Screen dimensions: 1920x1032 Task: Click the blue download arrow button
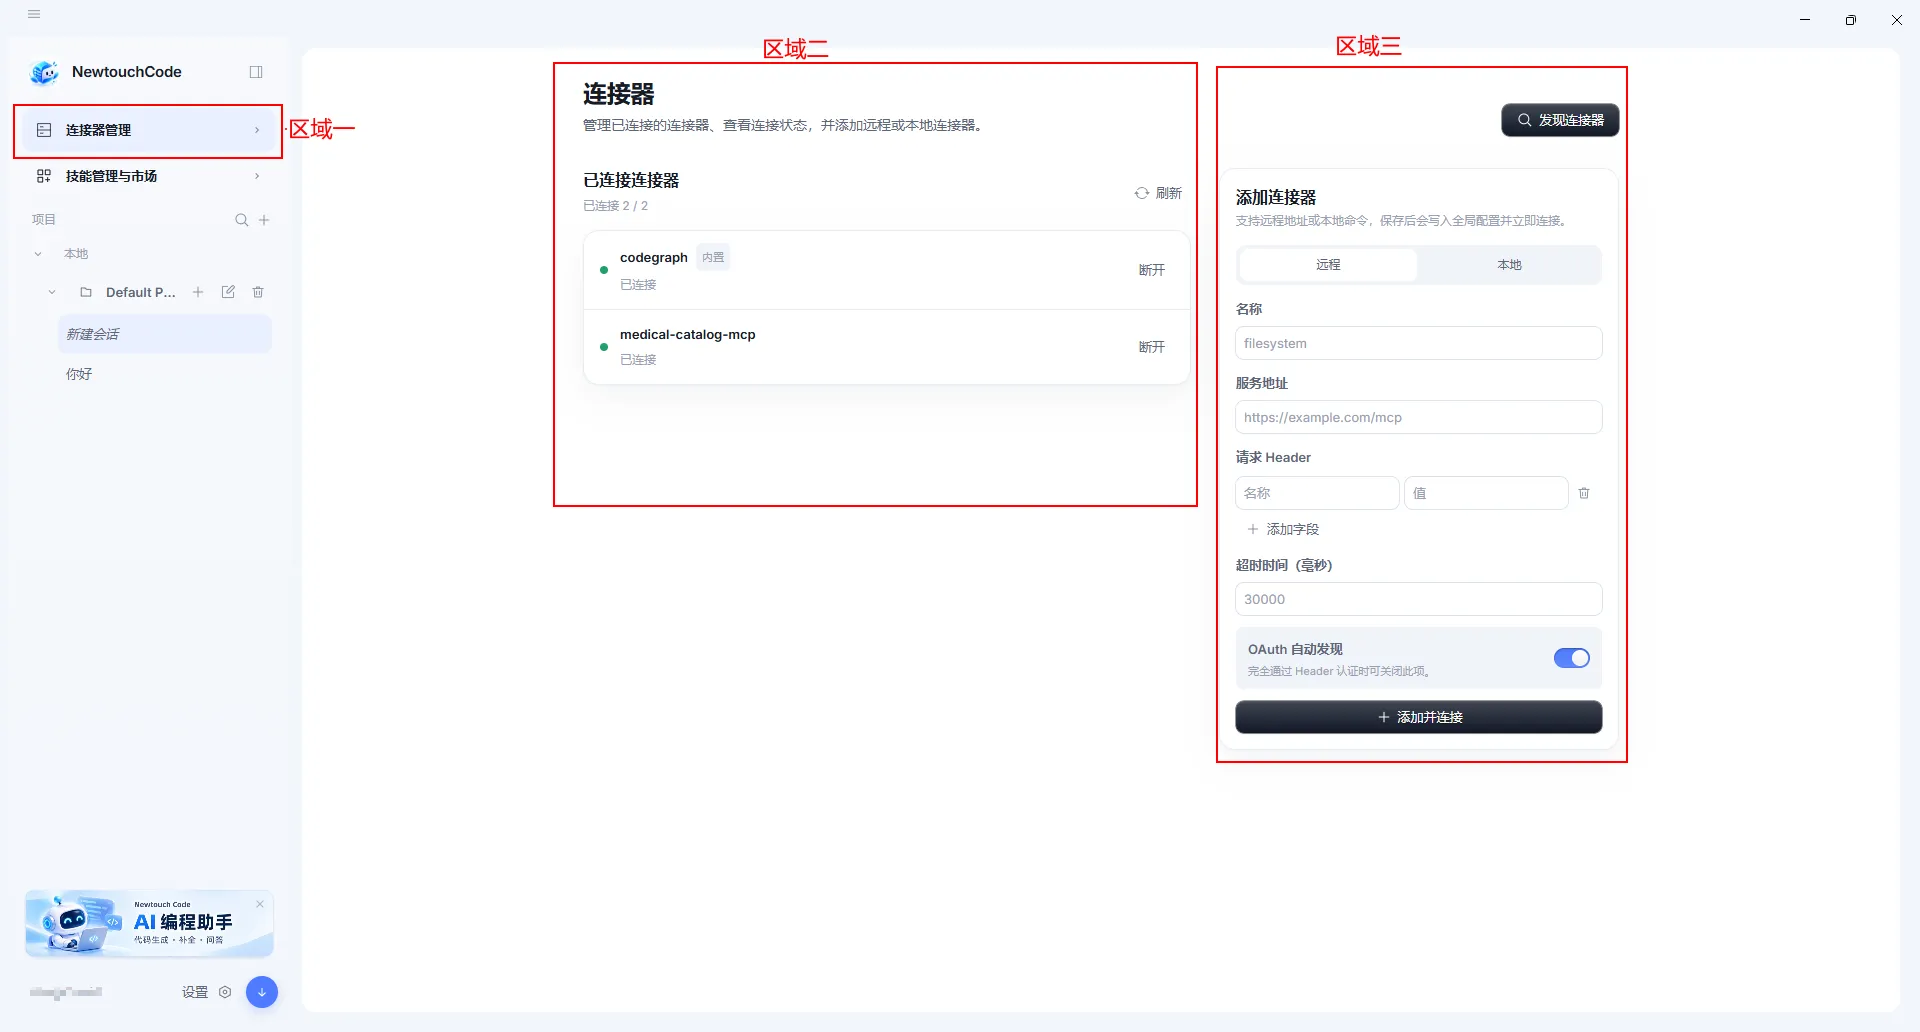point(262,992)
